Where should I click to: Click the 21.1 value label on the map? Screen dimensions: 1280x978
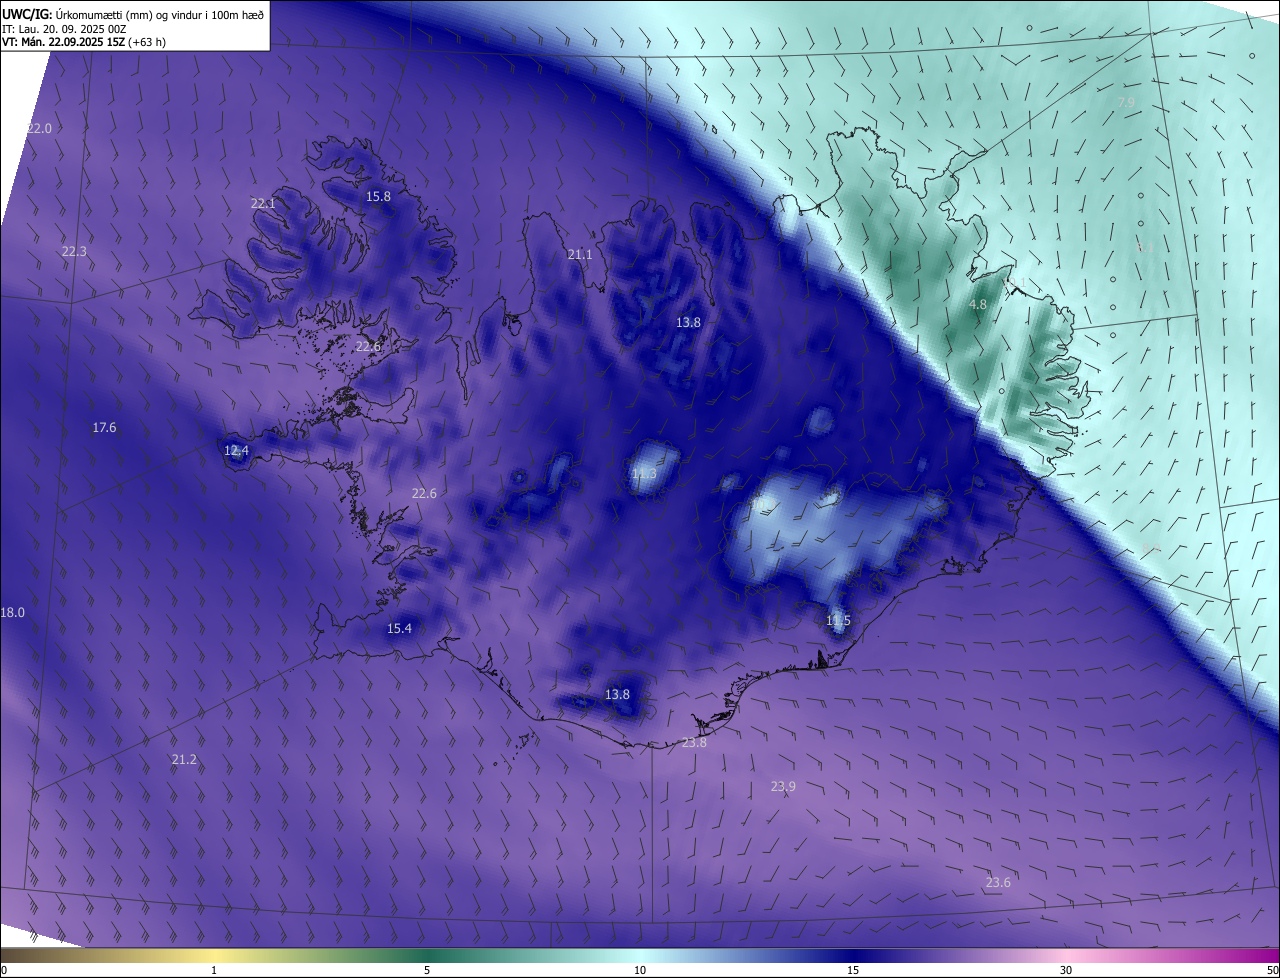point(580,254)
